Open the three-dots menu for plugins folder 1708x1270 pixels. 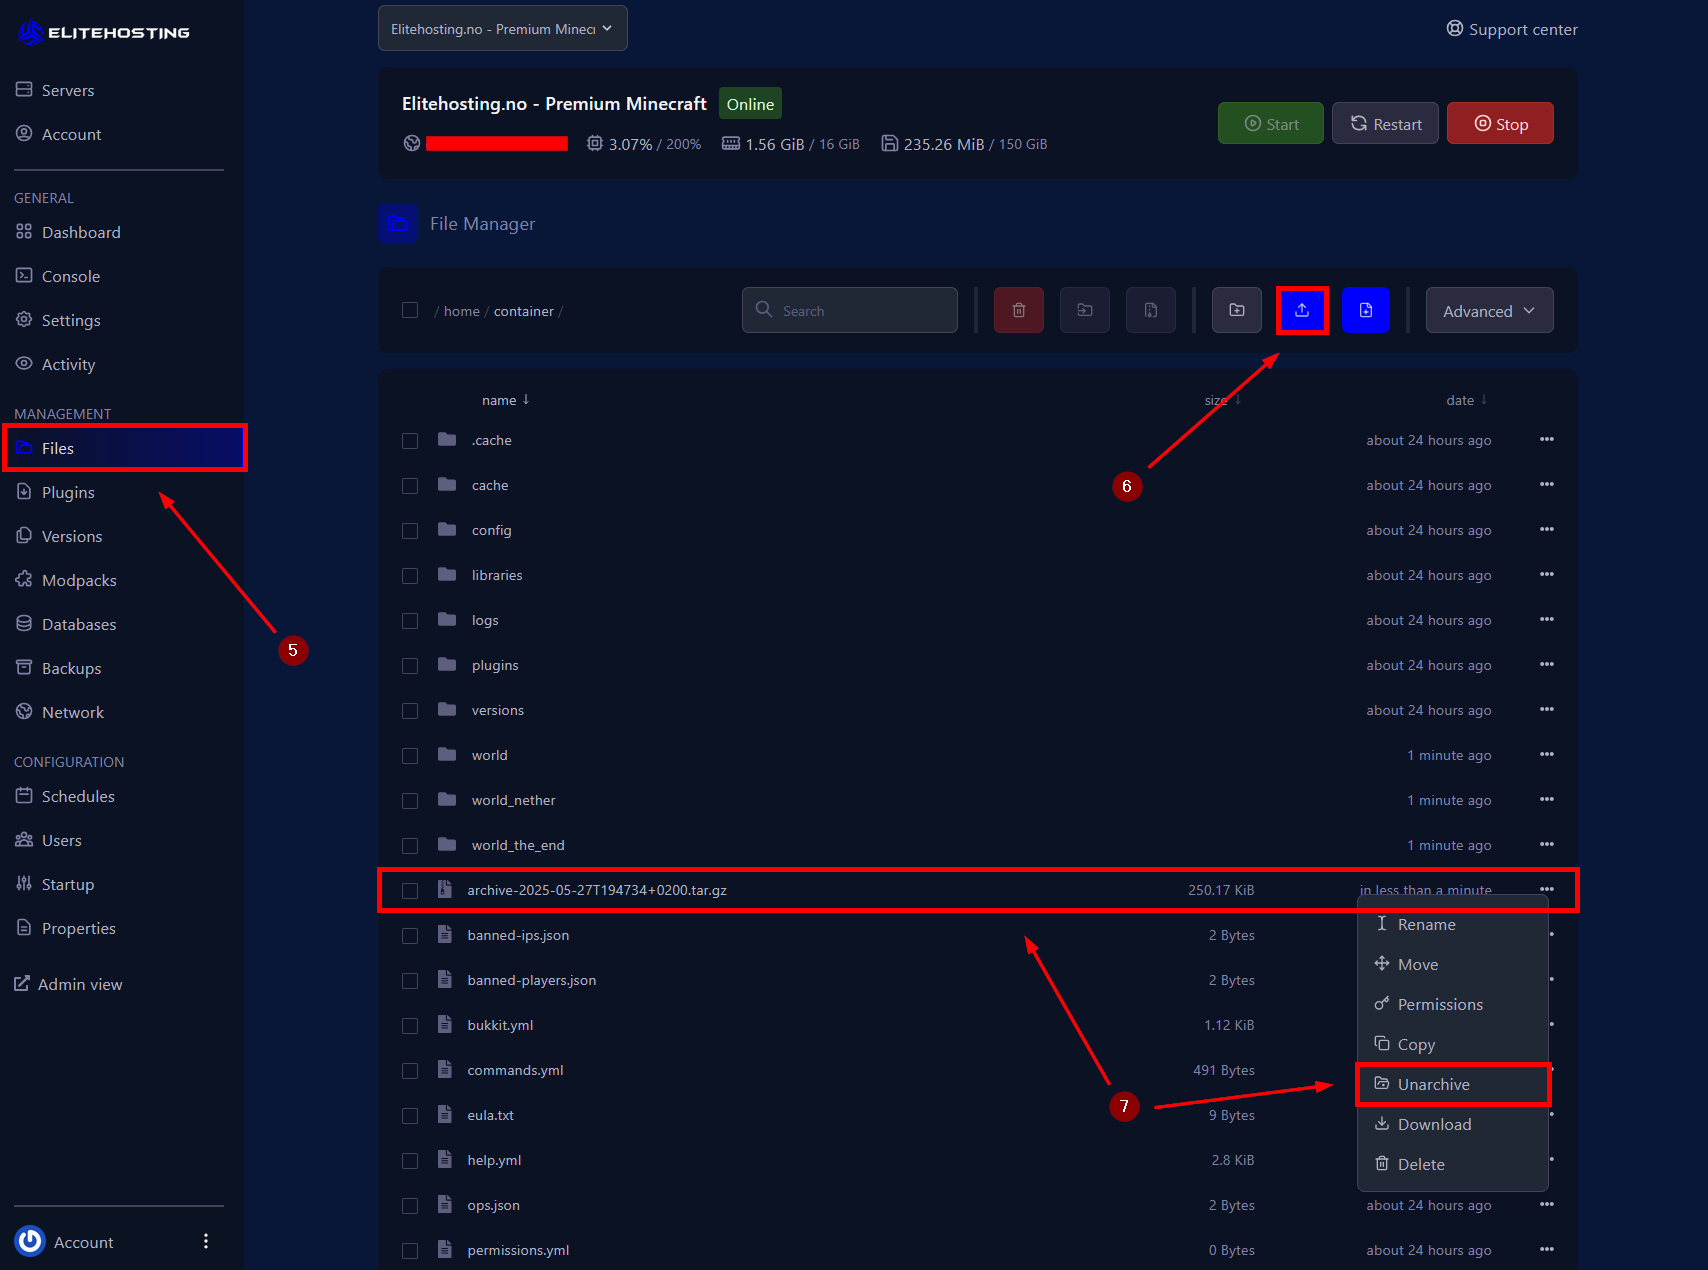point(1547,665)
